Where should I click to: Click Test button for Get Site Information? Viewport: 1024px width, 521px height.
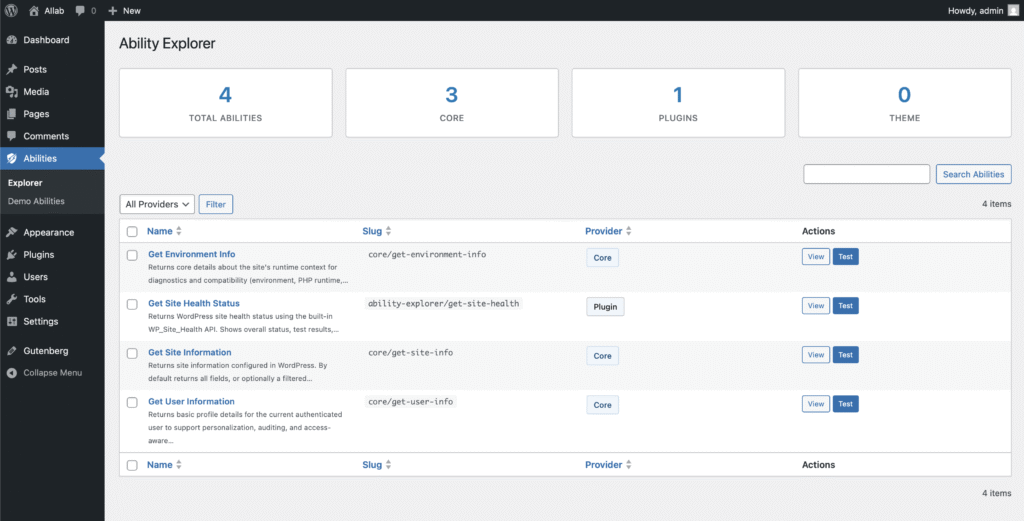coord(845,355)
